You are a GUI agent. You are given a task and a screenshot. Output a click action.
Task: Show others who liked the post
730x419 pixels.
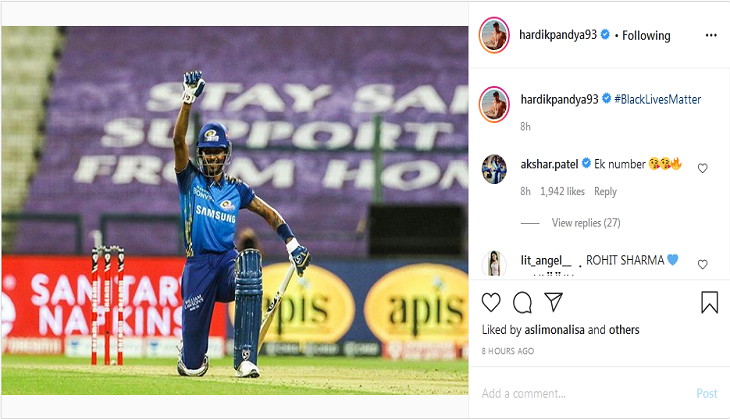[x=624, y=330]
